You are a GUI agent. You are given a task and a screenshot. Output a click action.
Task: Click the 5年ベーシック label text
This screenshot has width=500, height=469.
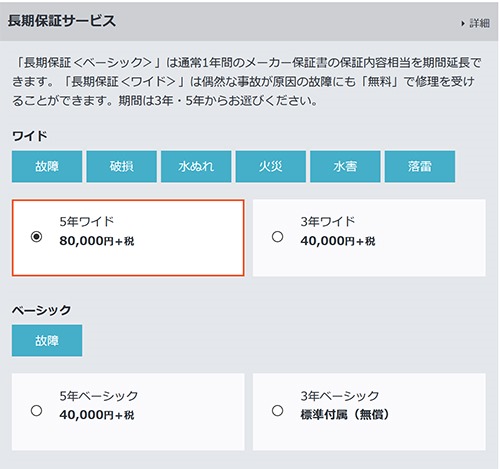coord(99,396)
